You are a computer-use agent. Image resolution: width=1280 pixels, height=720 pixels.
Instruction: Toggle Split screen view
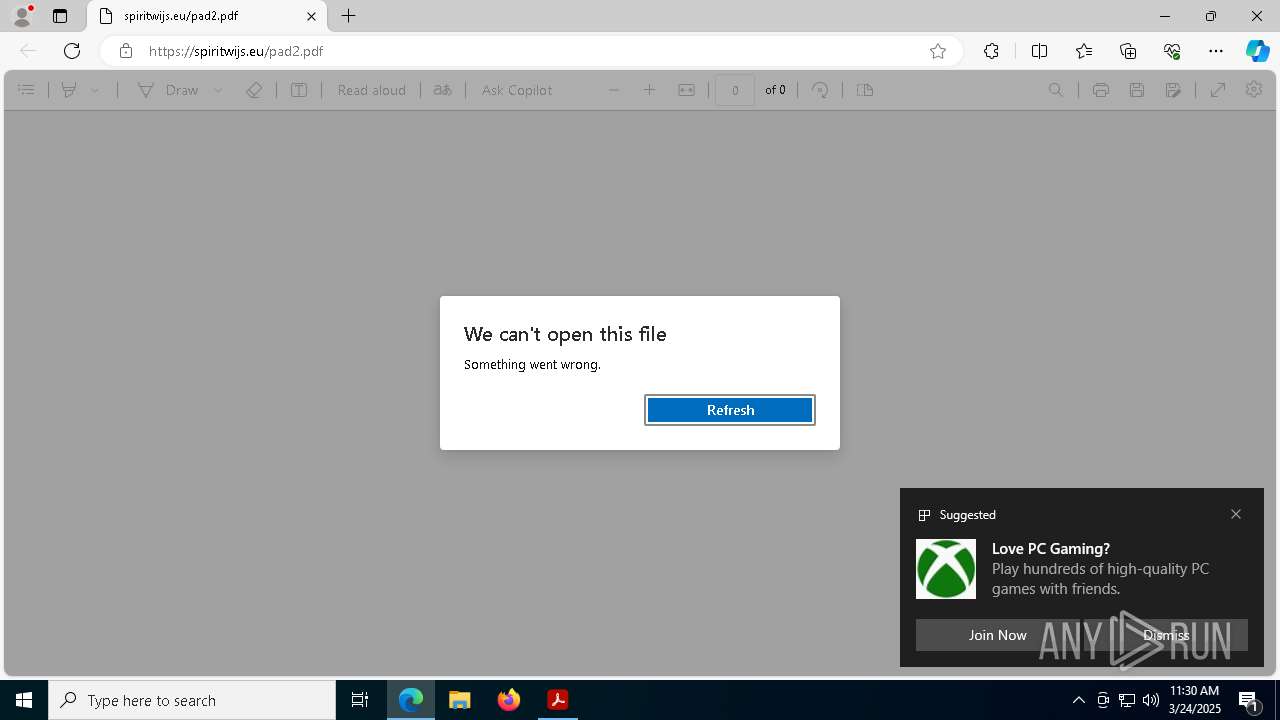(1039, 51)
